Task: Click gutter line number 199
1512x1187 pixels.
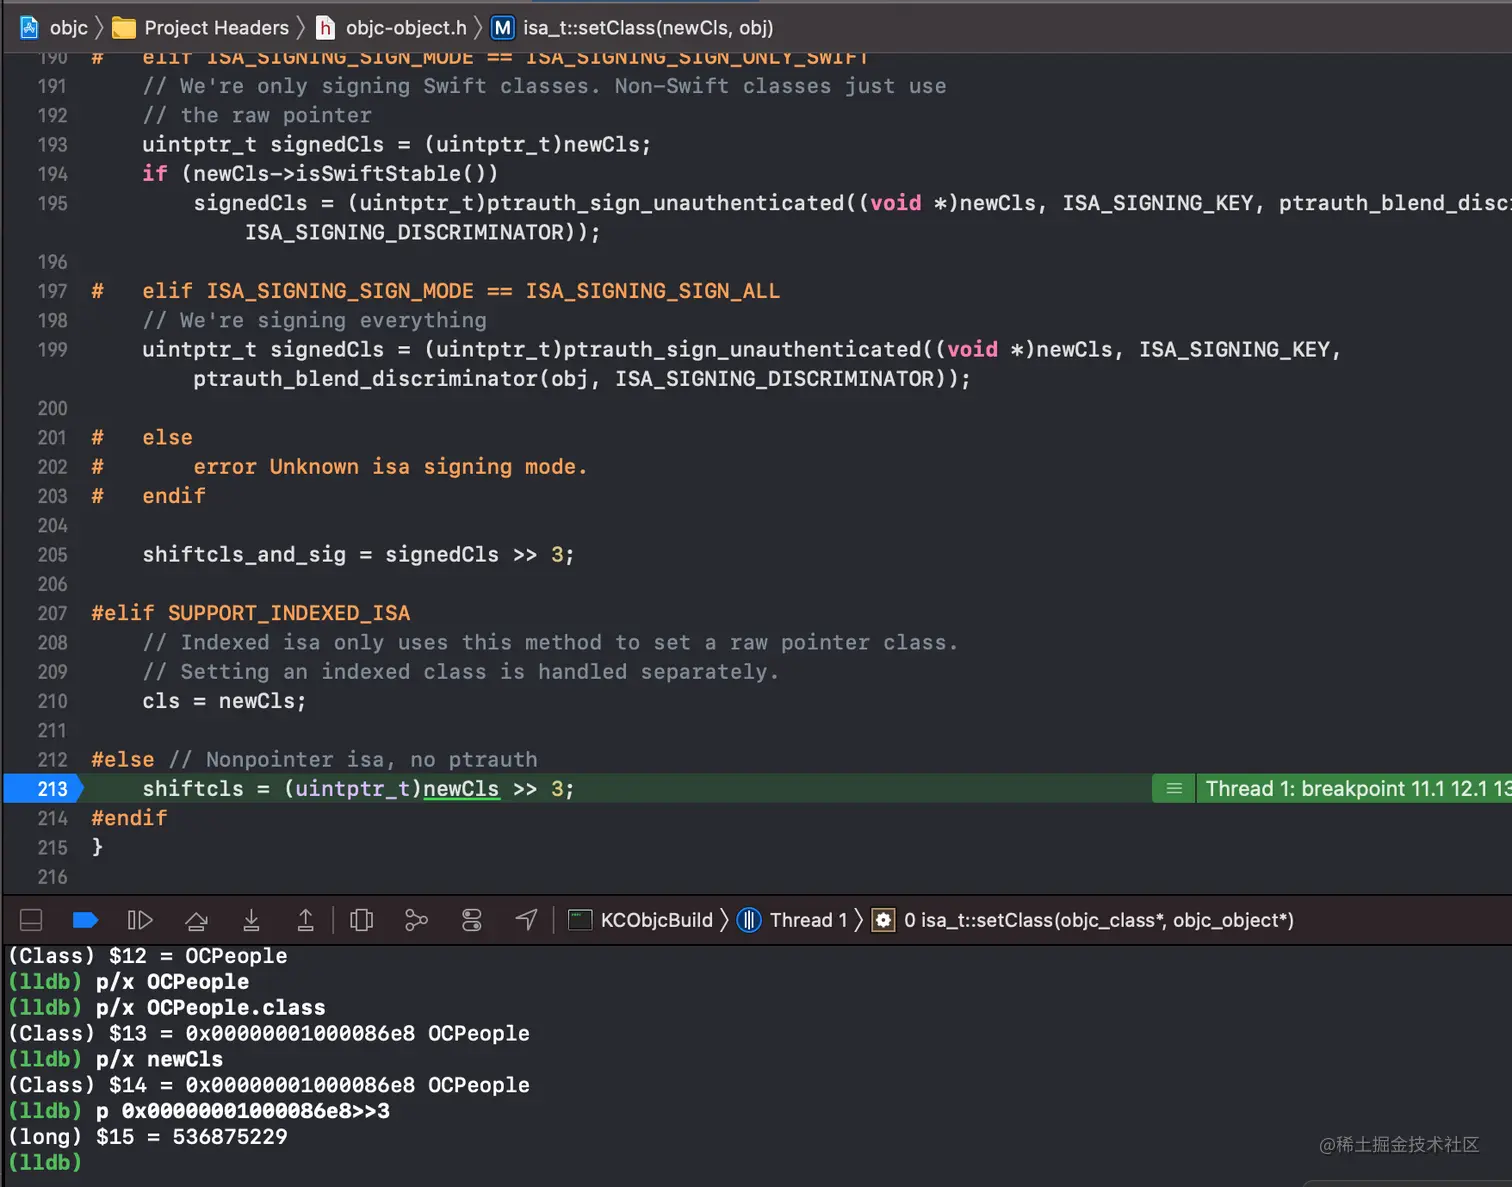Action: point(53,350)
